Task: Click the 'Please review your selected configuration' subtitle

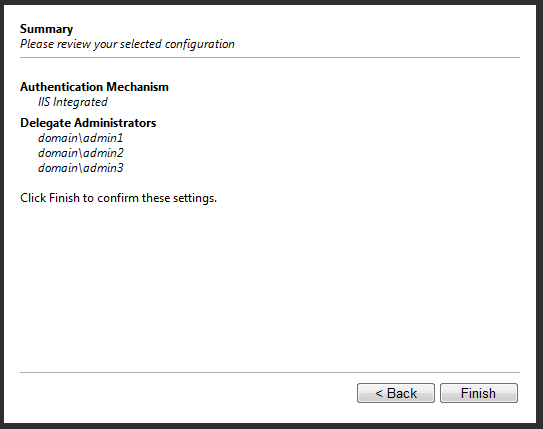Action: pyautogui.click(x=127, y=44)
